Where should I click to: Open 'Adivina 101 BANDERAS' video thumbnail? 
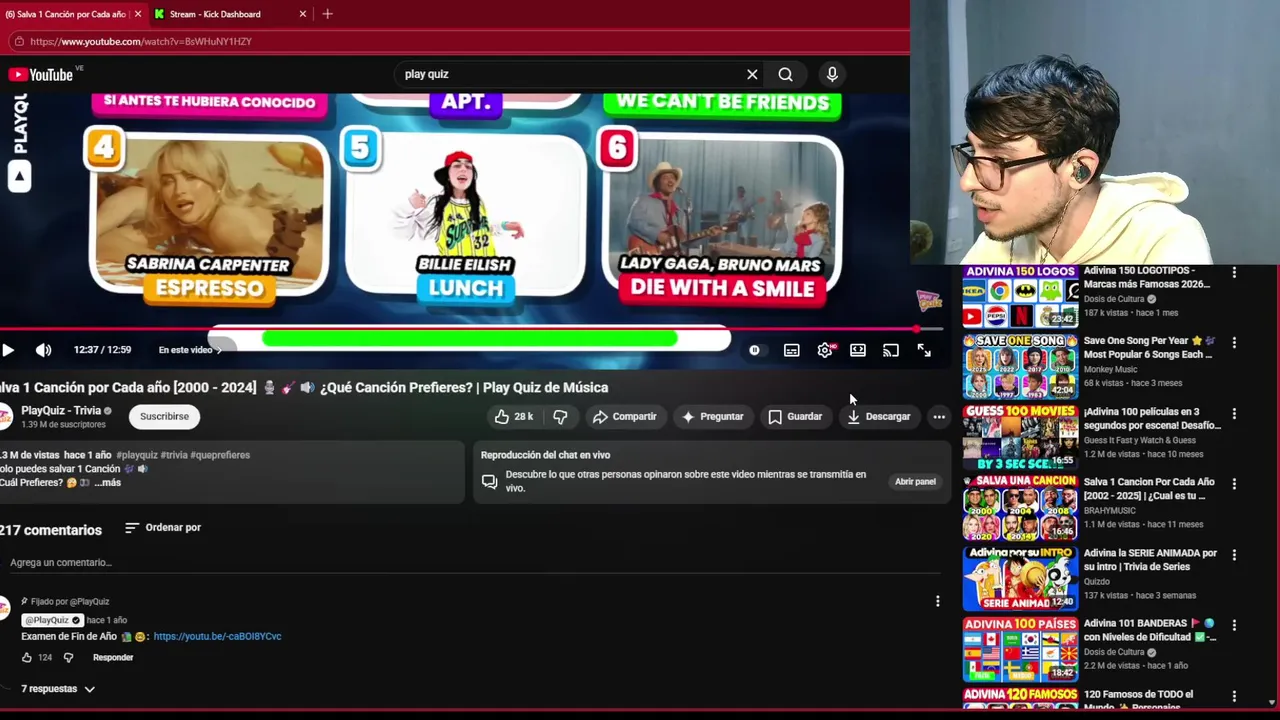click(1020, 649)
